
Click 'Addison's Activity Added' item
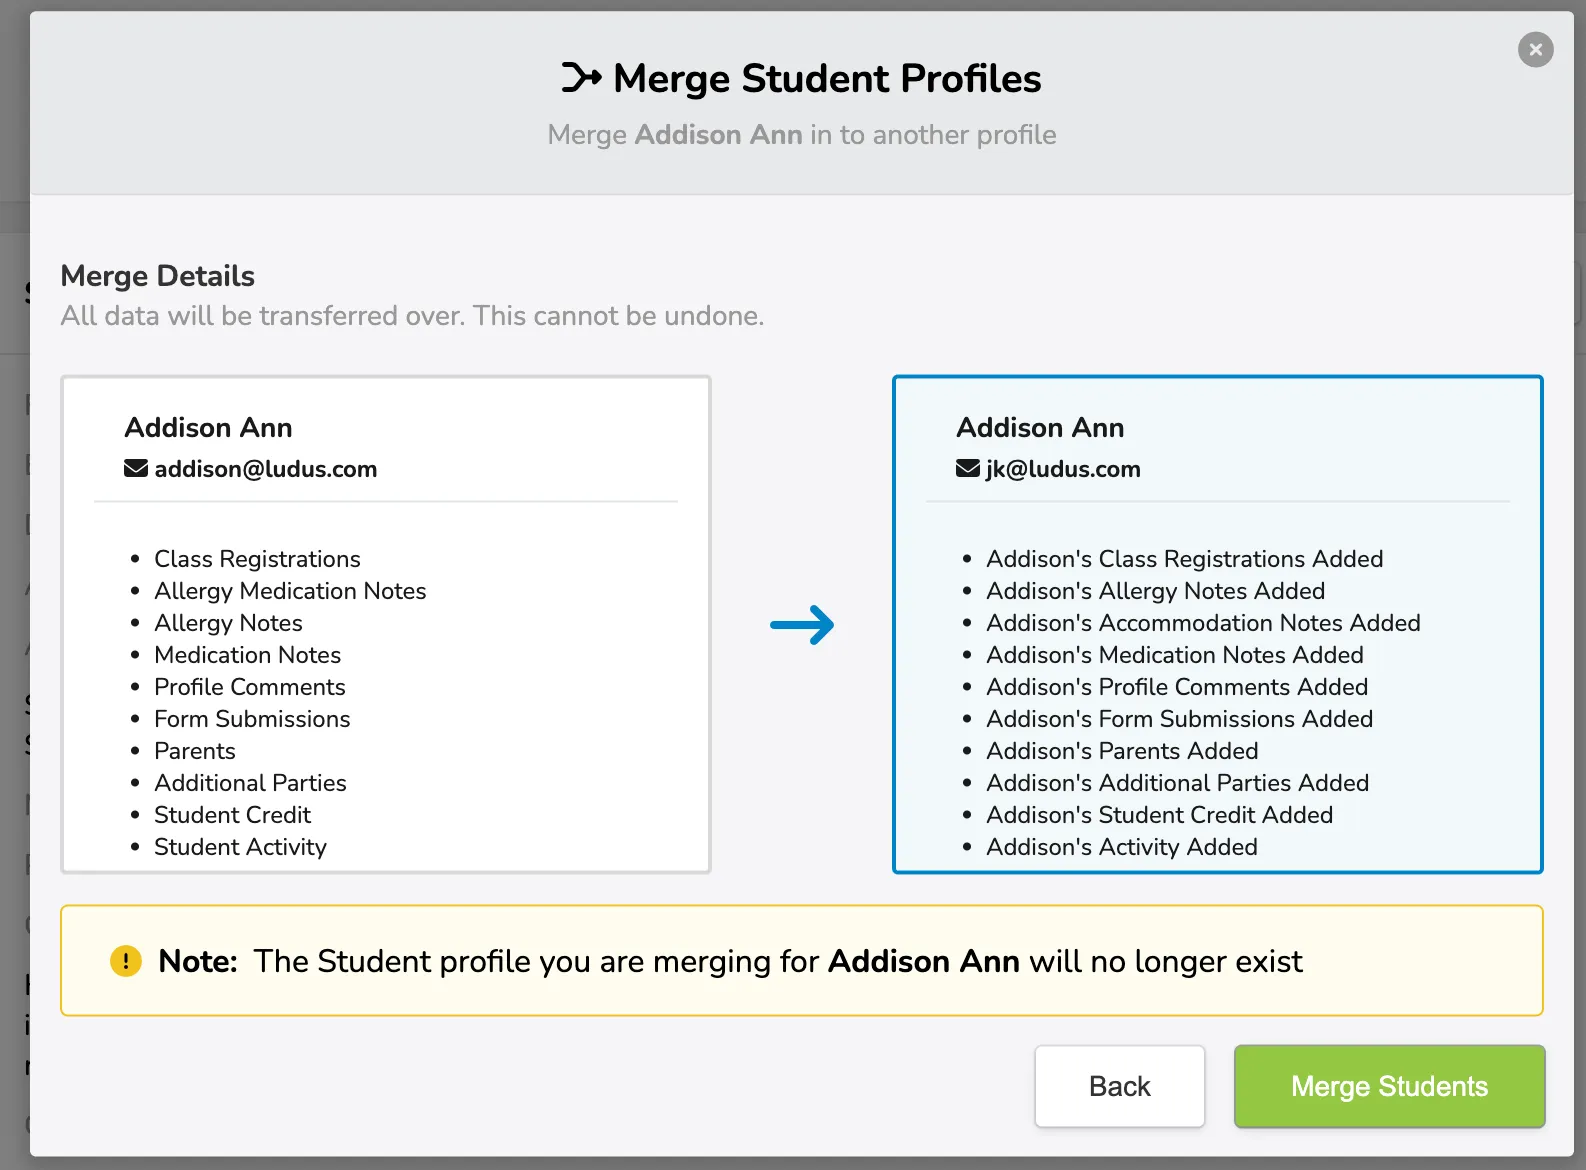(x=1121, y=847)
